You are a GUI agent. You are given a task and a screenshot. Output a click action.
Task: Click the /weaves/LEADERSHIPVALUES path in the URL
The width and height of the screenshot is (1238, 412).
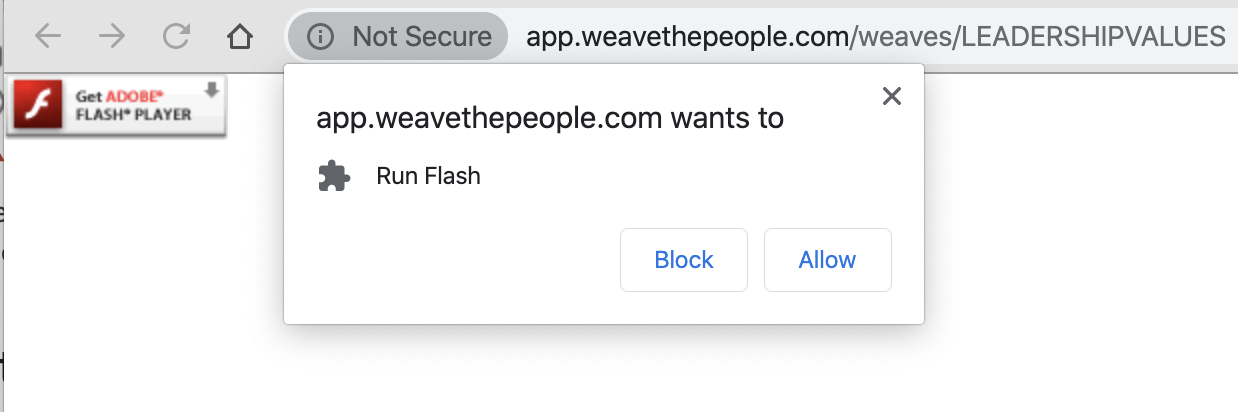coord(1036,38)
